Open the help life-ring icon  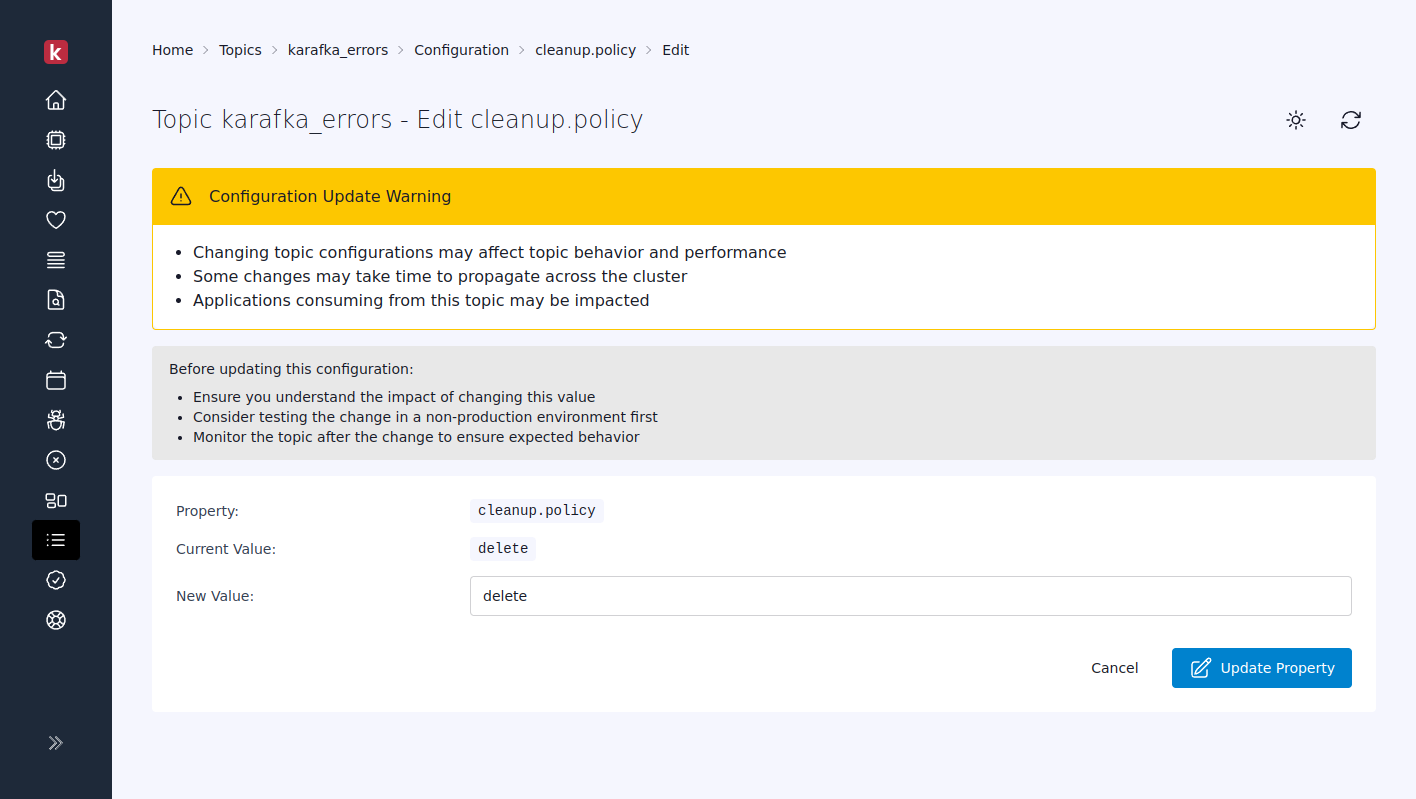click(56, 620)
